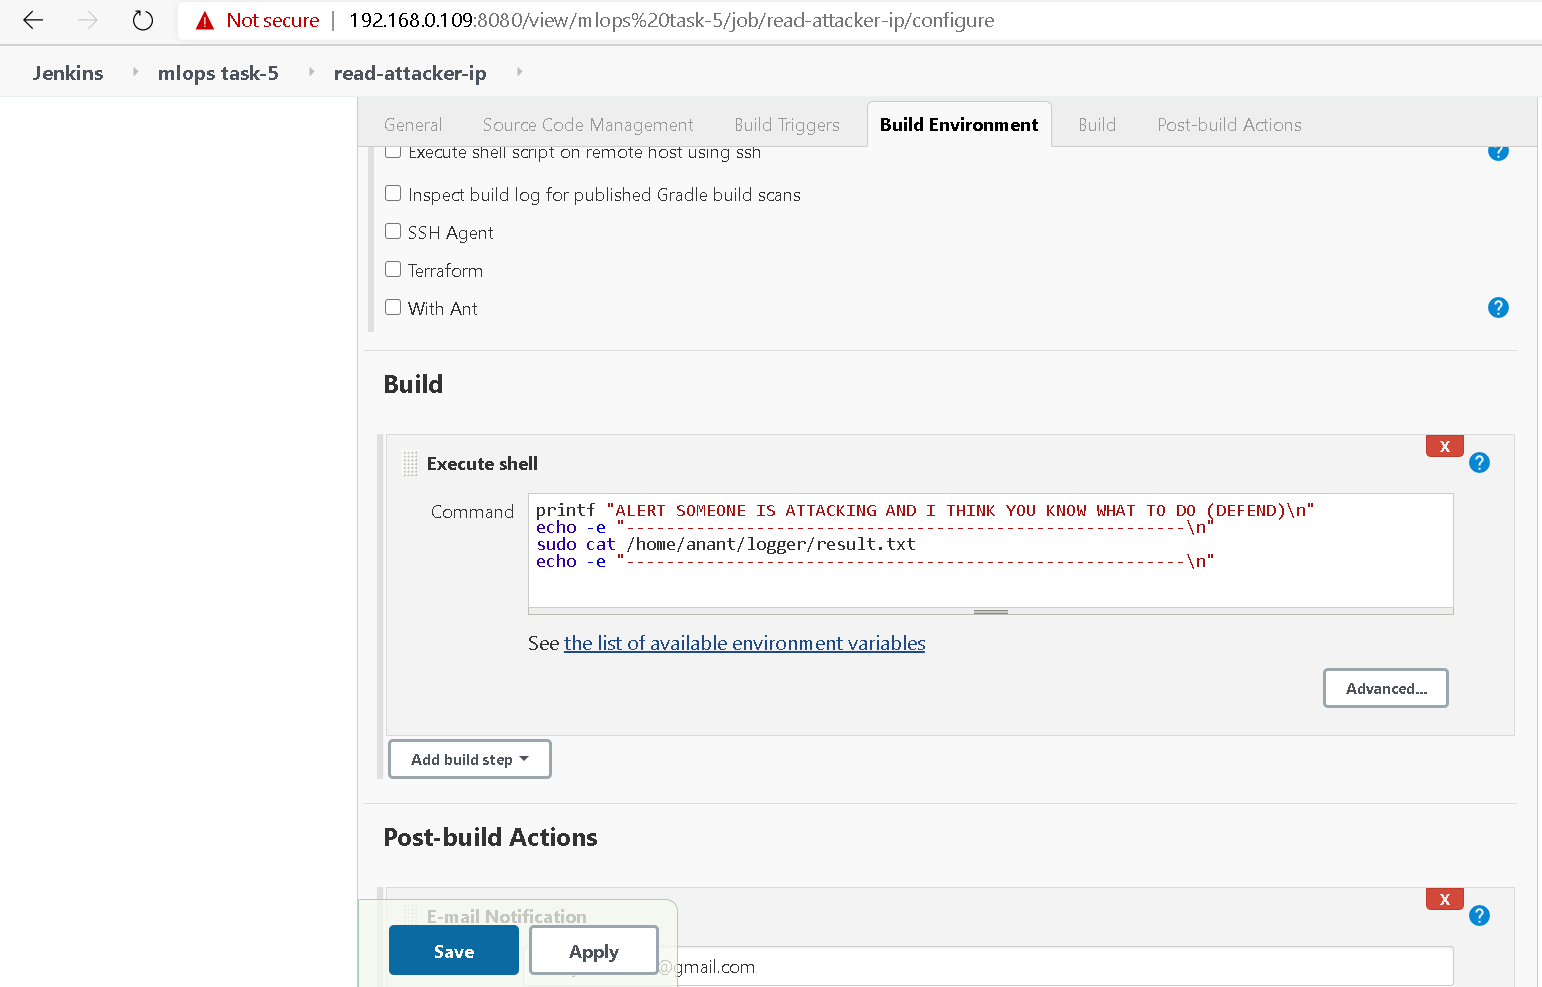Open the read-attacker-ip breadcrumb

(410, 73)
